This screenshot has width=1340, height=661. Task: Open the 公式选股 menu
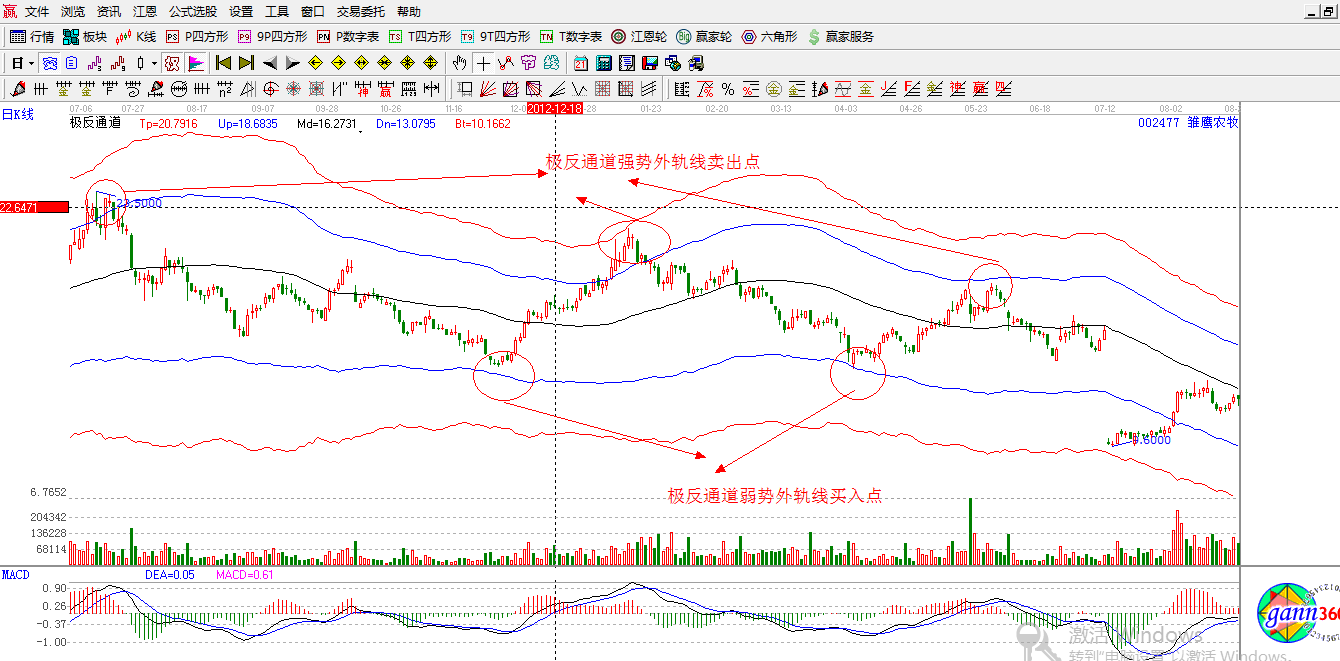pyautogui.click(x=192, y=12)
